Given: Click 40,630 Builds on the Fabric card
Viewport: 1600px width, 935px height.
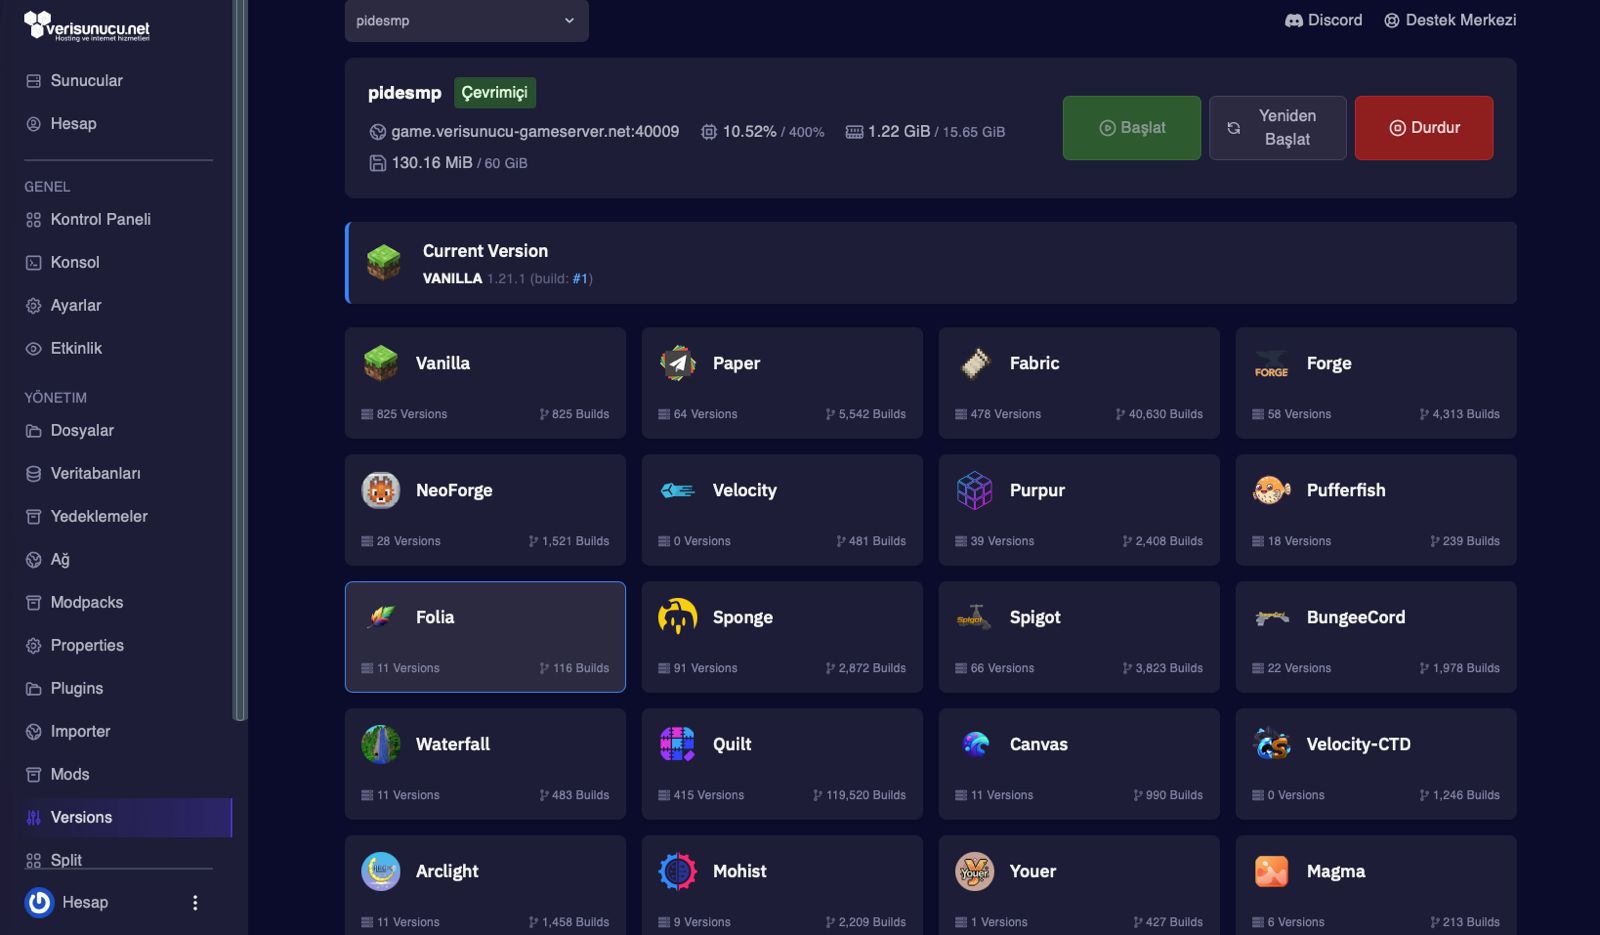Looking at the screenshot, I should click(x=1159, y=414).
